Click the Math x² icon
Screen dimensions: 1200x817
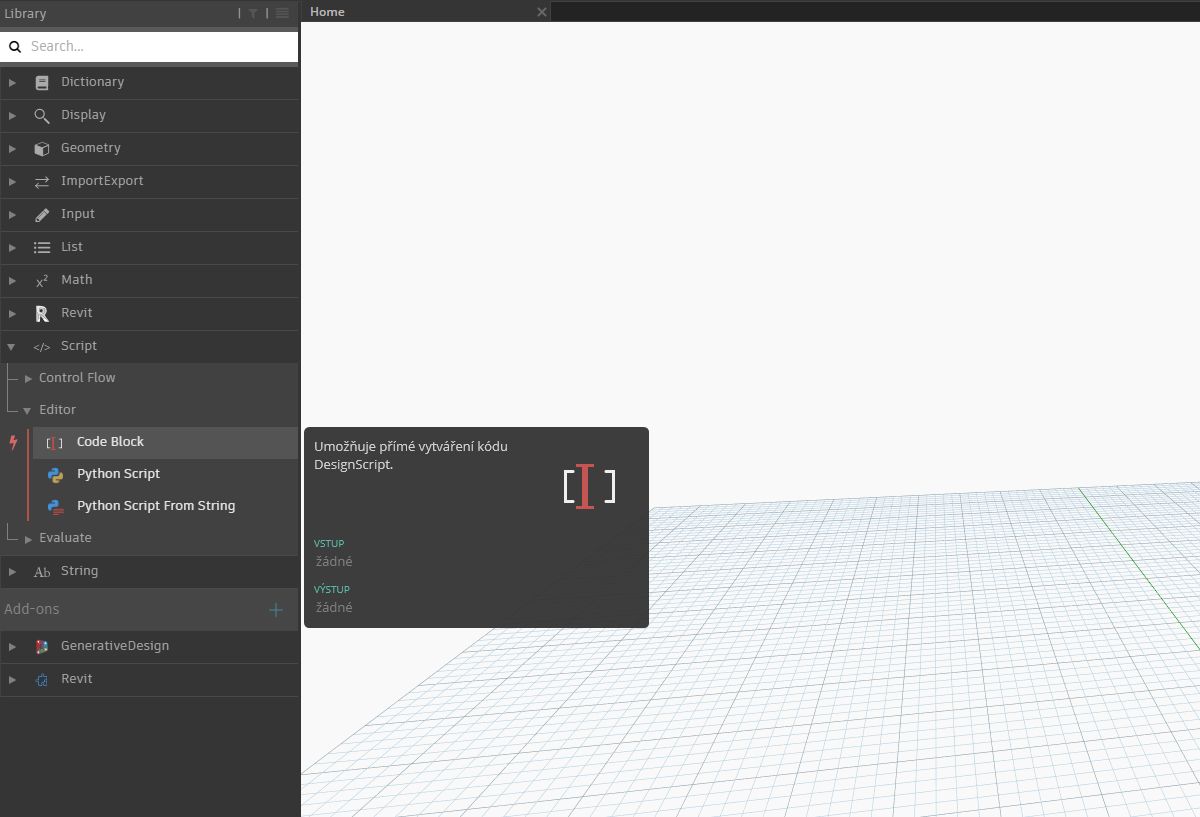(41, 280)
